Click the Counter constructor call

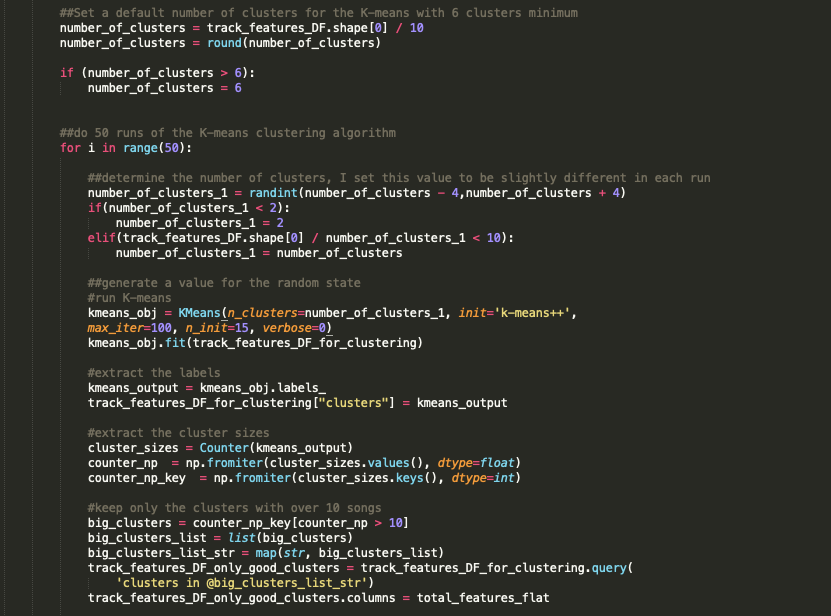(x=225, y=447)
